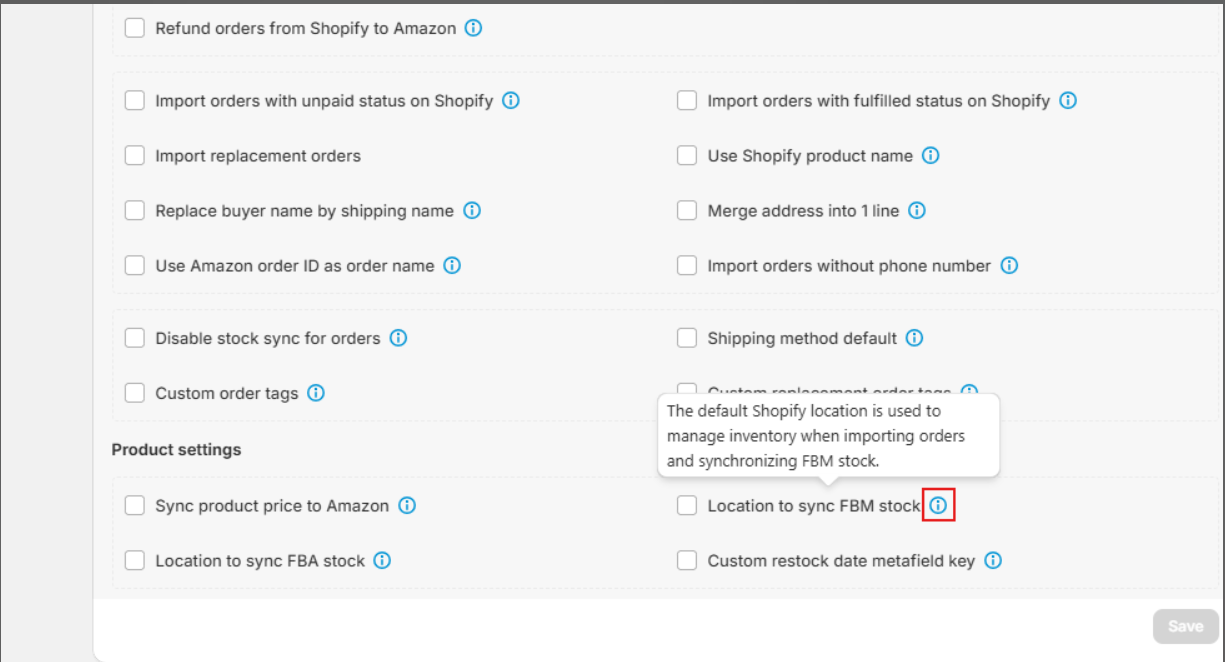The image size is (1225, 662).
Task: Click info icon next to Disable stock sync
Action: click(398, 338)
